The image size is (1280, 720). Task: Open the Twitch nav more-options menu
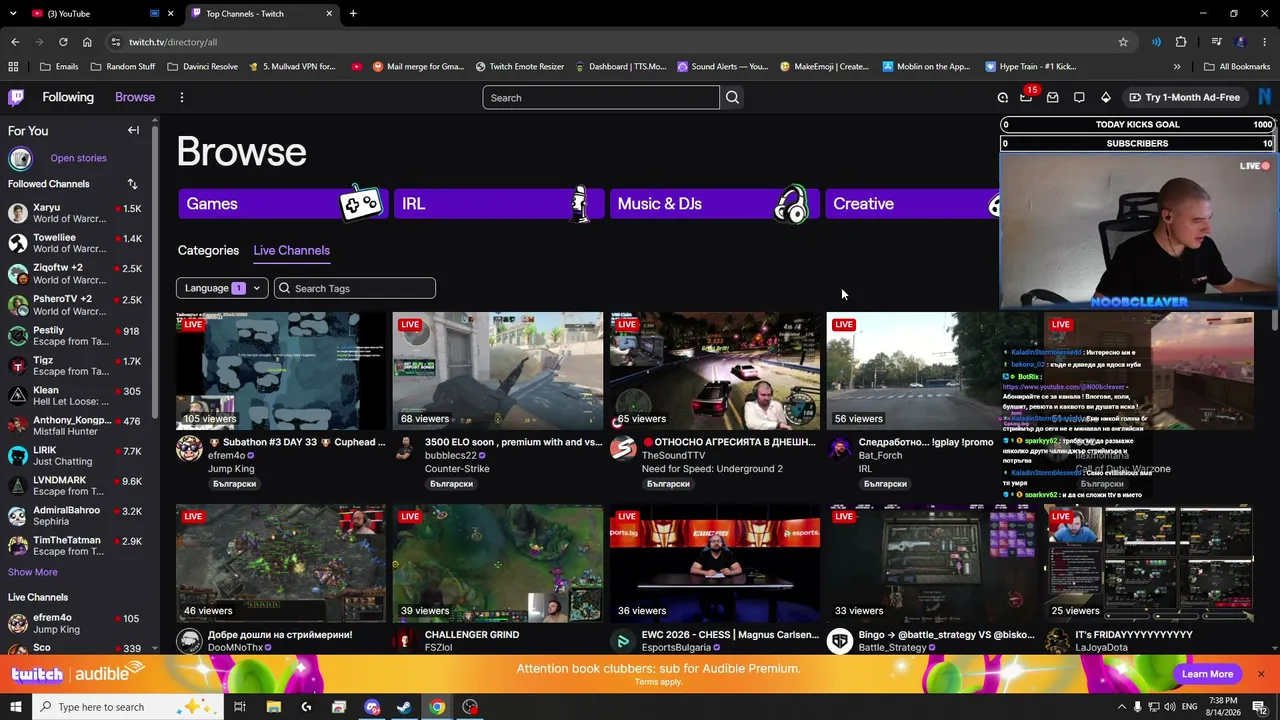pos(181,97)
